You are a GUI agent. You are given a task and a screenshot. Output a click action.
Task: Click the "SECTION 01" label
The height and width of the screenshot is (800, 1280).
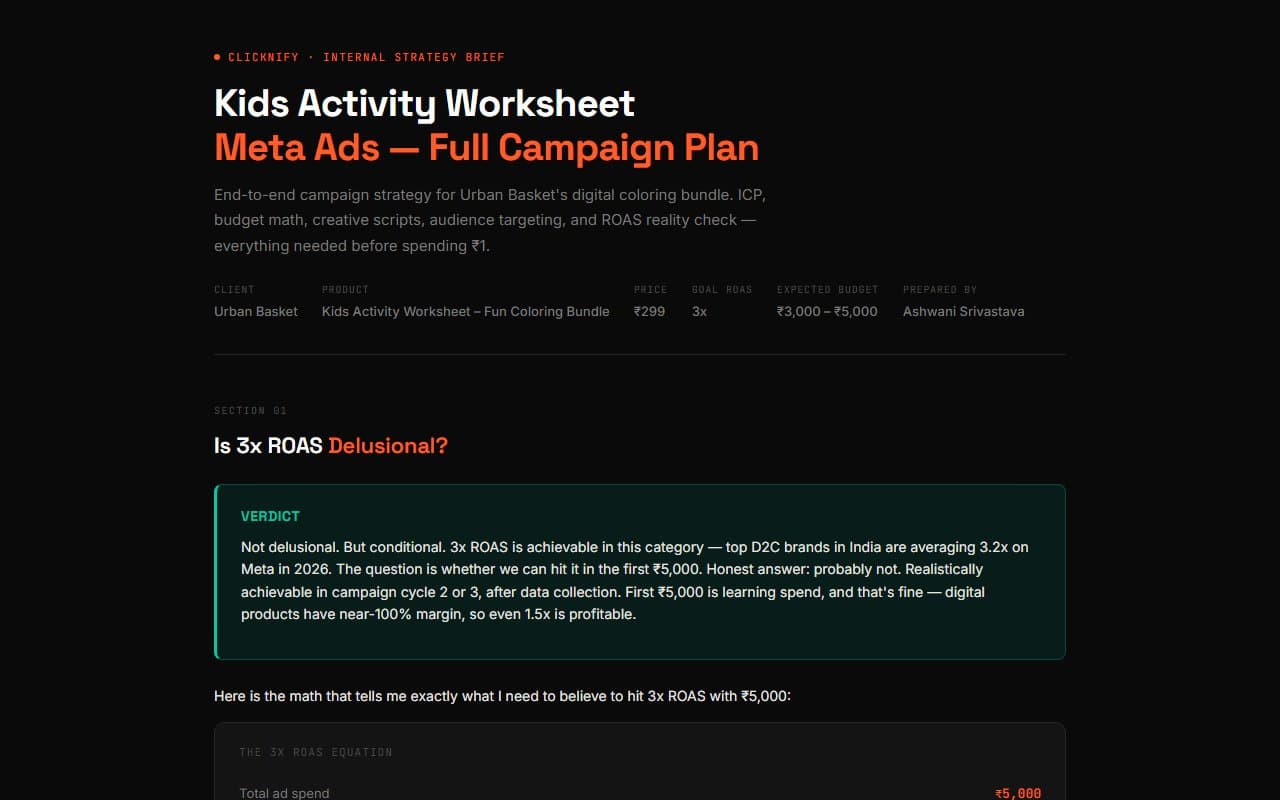pos(250,411)
